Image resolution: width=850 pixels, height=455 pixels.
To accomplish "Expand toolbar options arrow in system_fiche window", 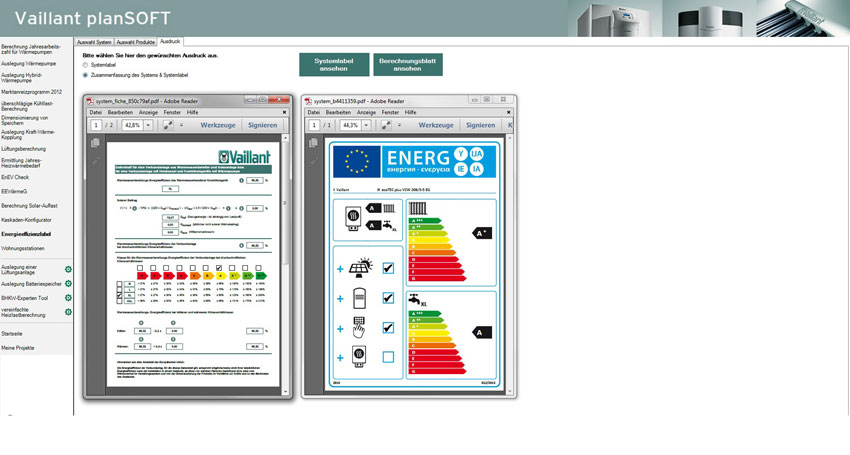I will (x=181, y=125).
